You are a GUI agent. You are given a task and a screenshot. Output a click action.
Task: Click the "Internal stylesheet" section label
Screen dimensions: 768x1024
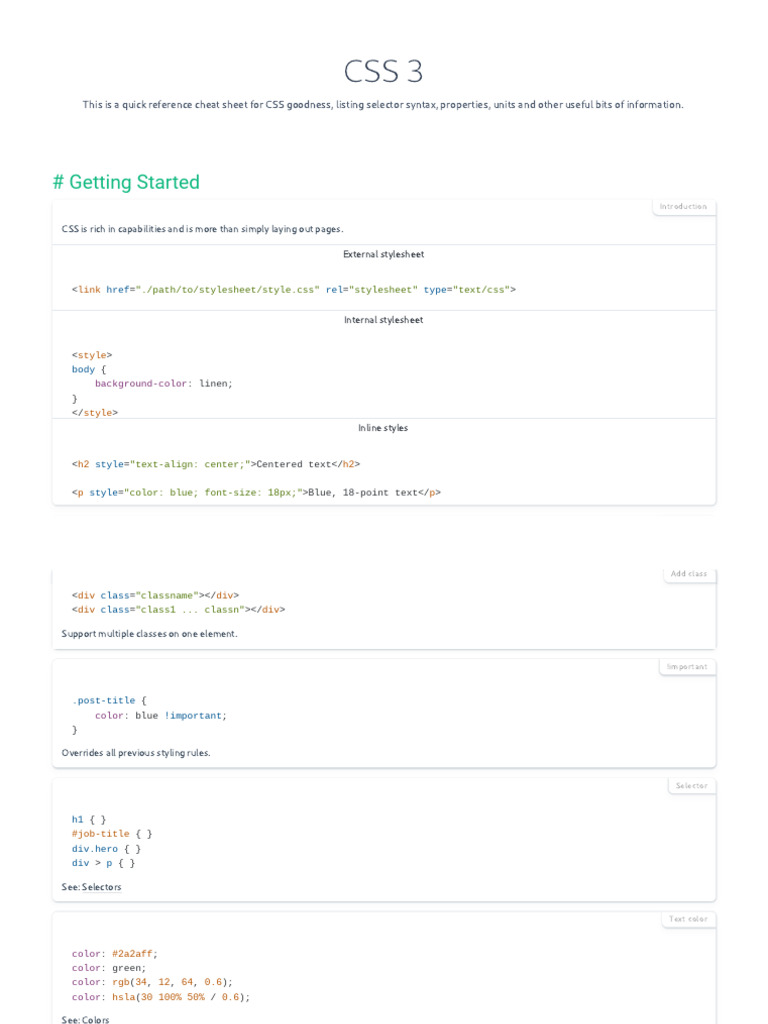tap(383, 320)
